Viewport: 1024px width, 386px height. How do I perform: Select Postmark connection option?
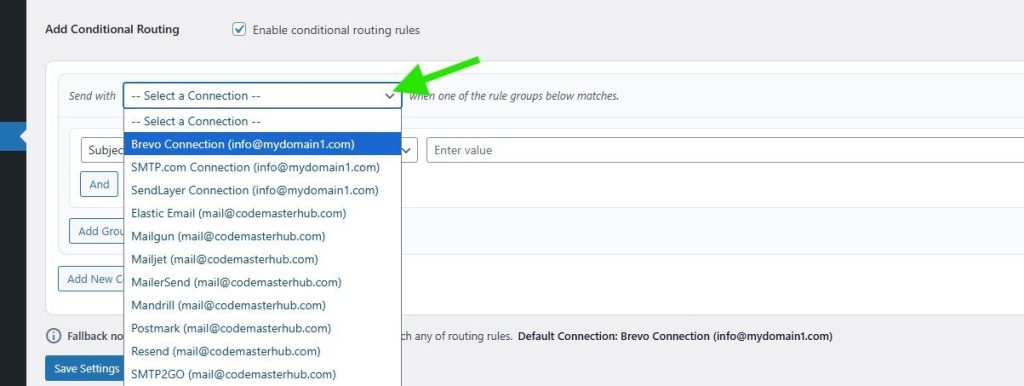pos(263,328)
